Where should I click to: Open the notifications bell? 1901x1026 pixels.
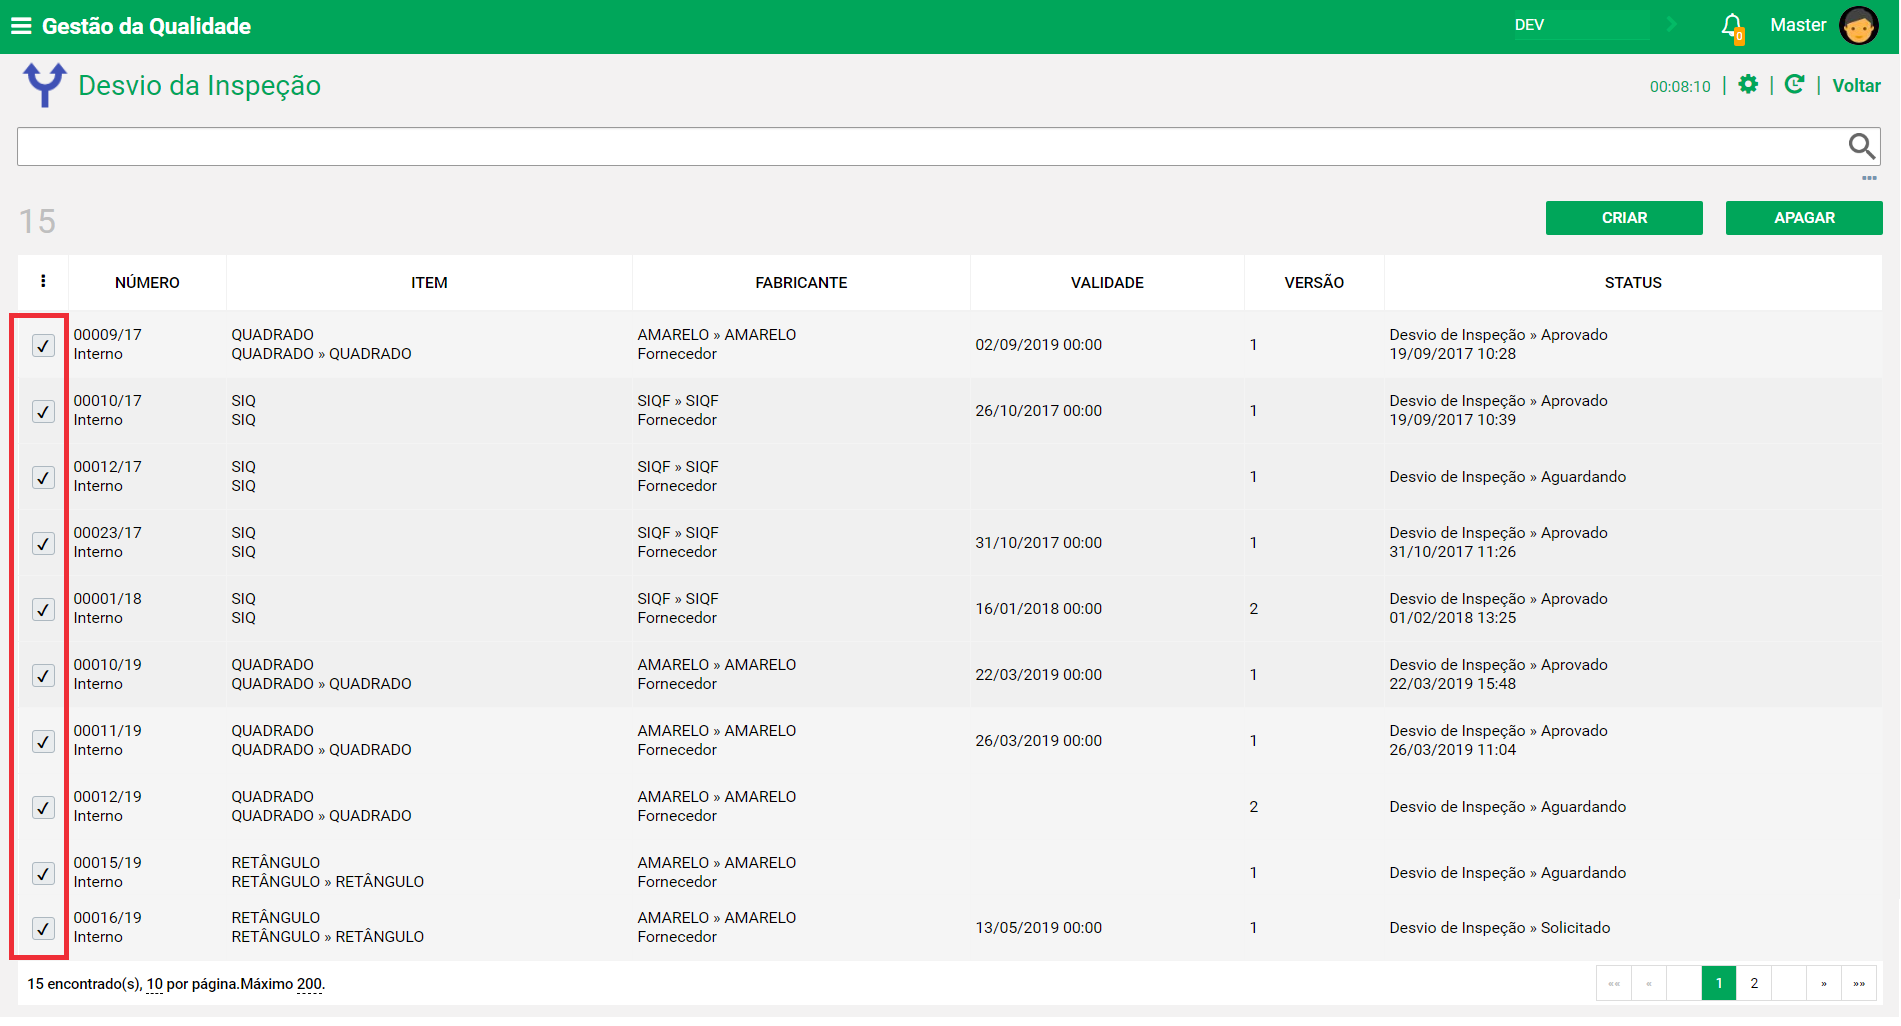[x=1732, y=26]
